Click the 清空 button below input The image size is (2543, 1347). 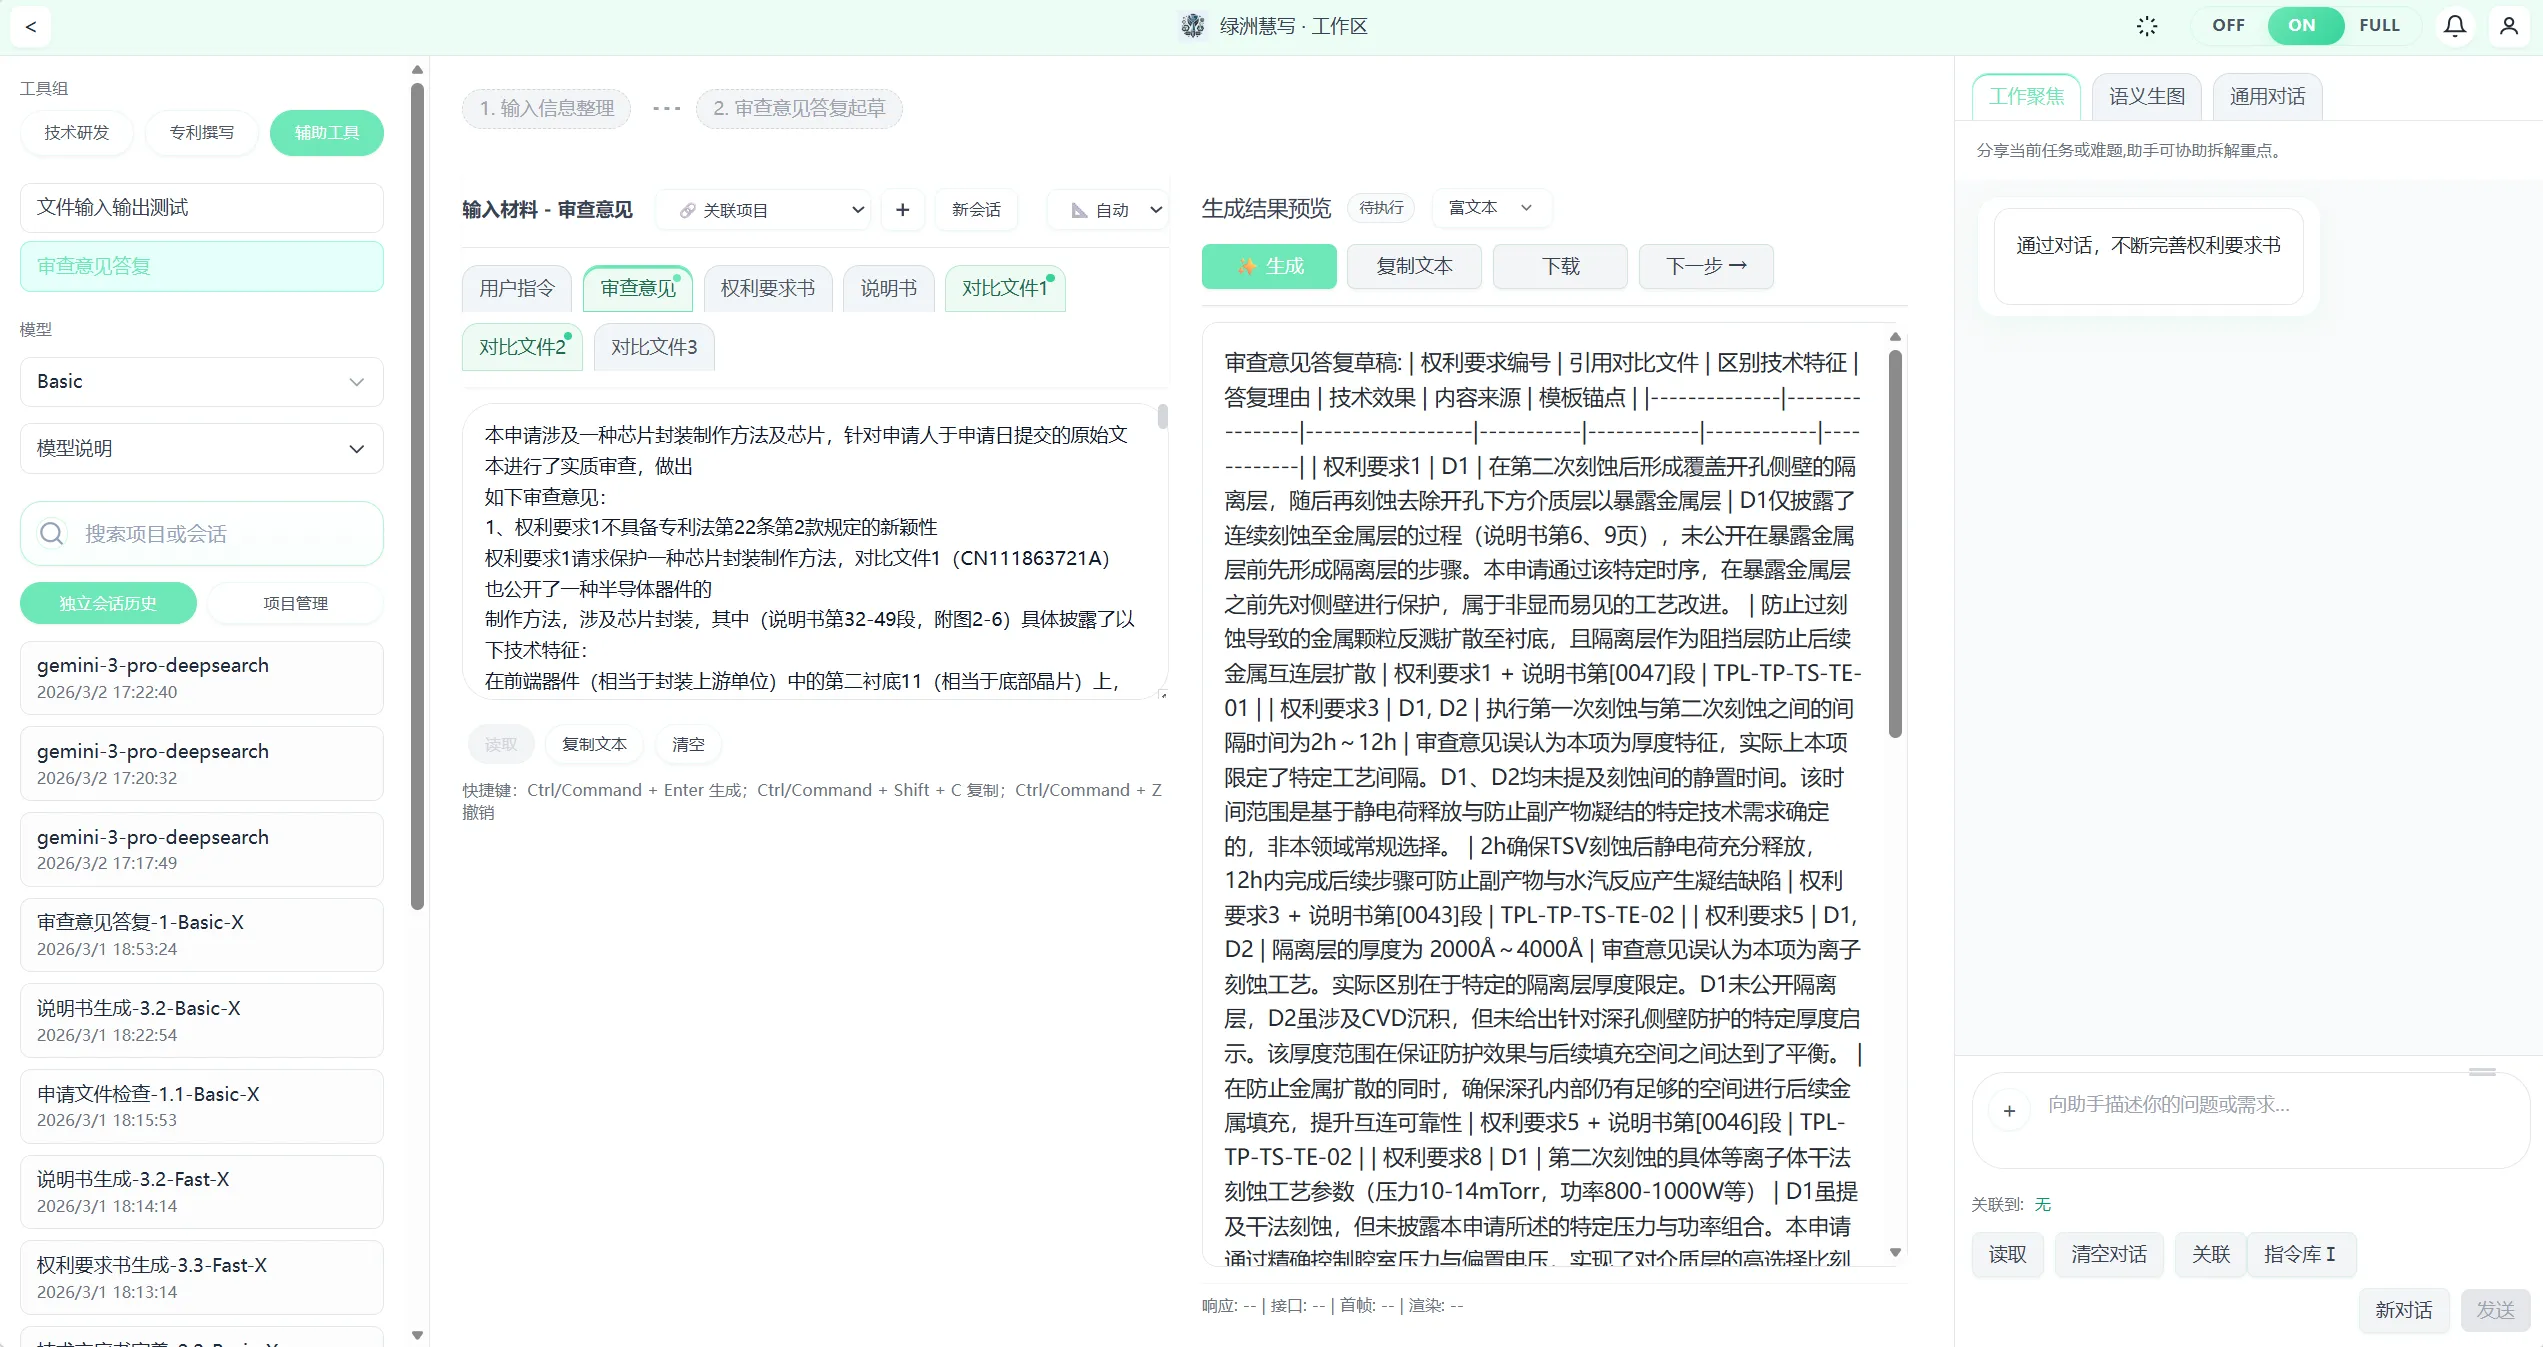(x=688, y=745)
